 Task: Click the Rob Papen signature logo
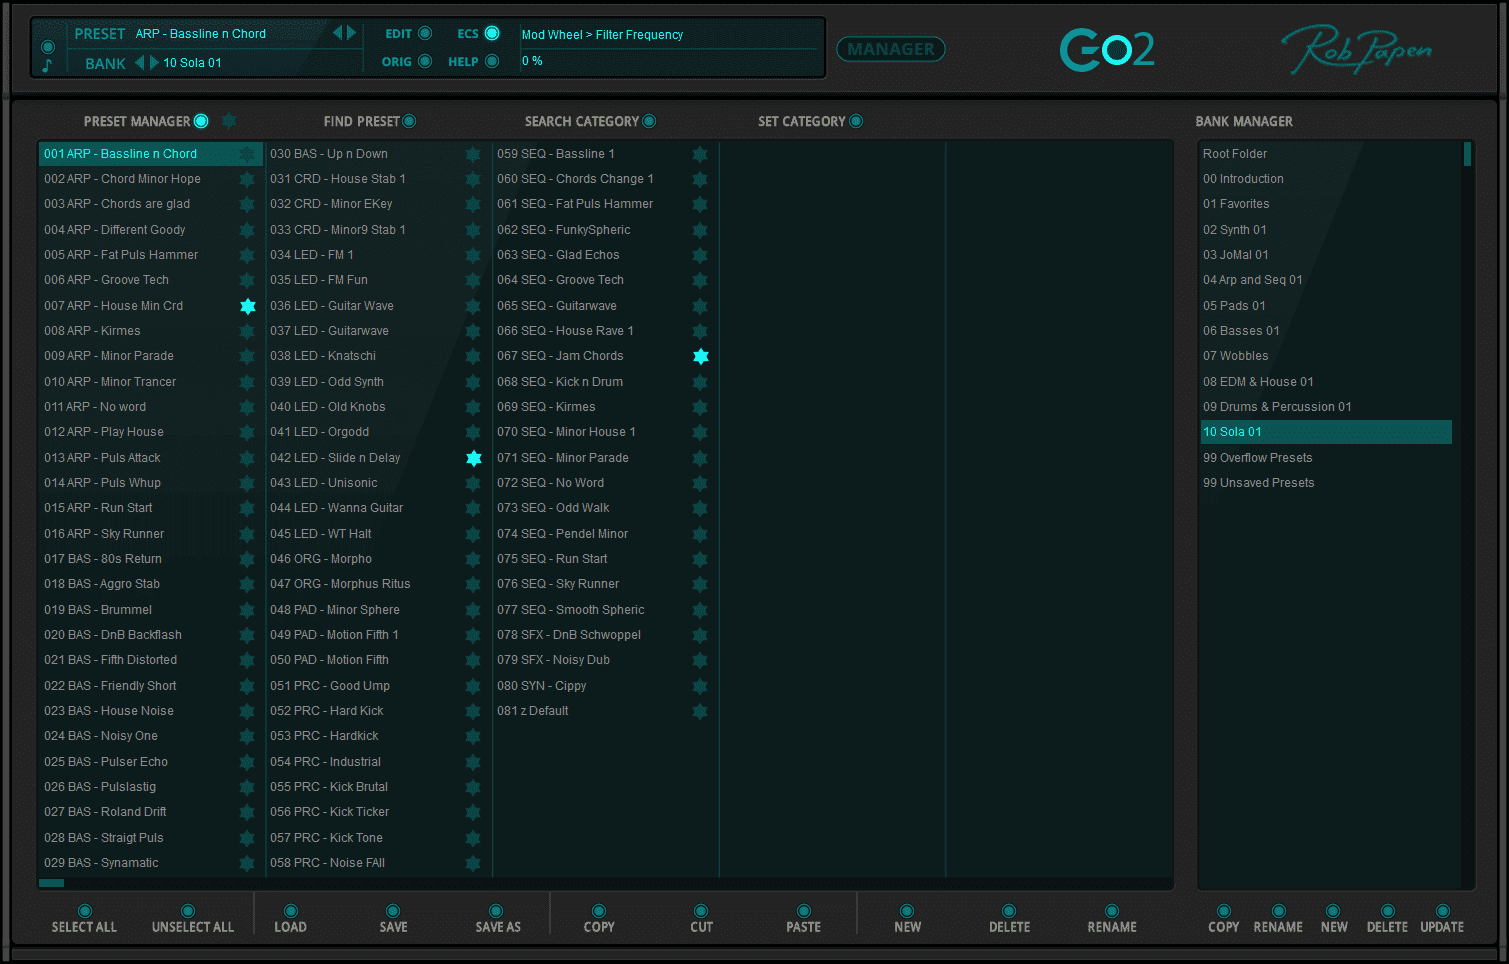tap(1357, 50)
